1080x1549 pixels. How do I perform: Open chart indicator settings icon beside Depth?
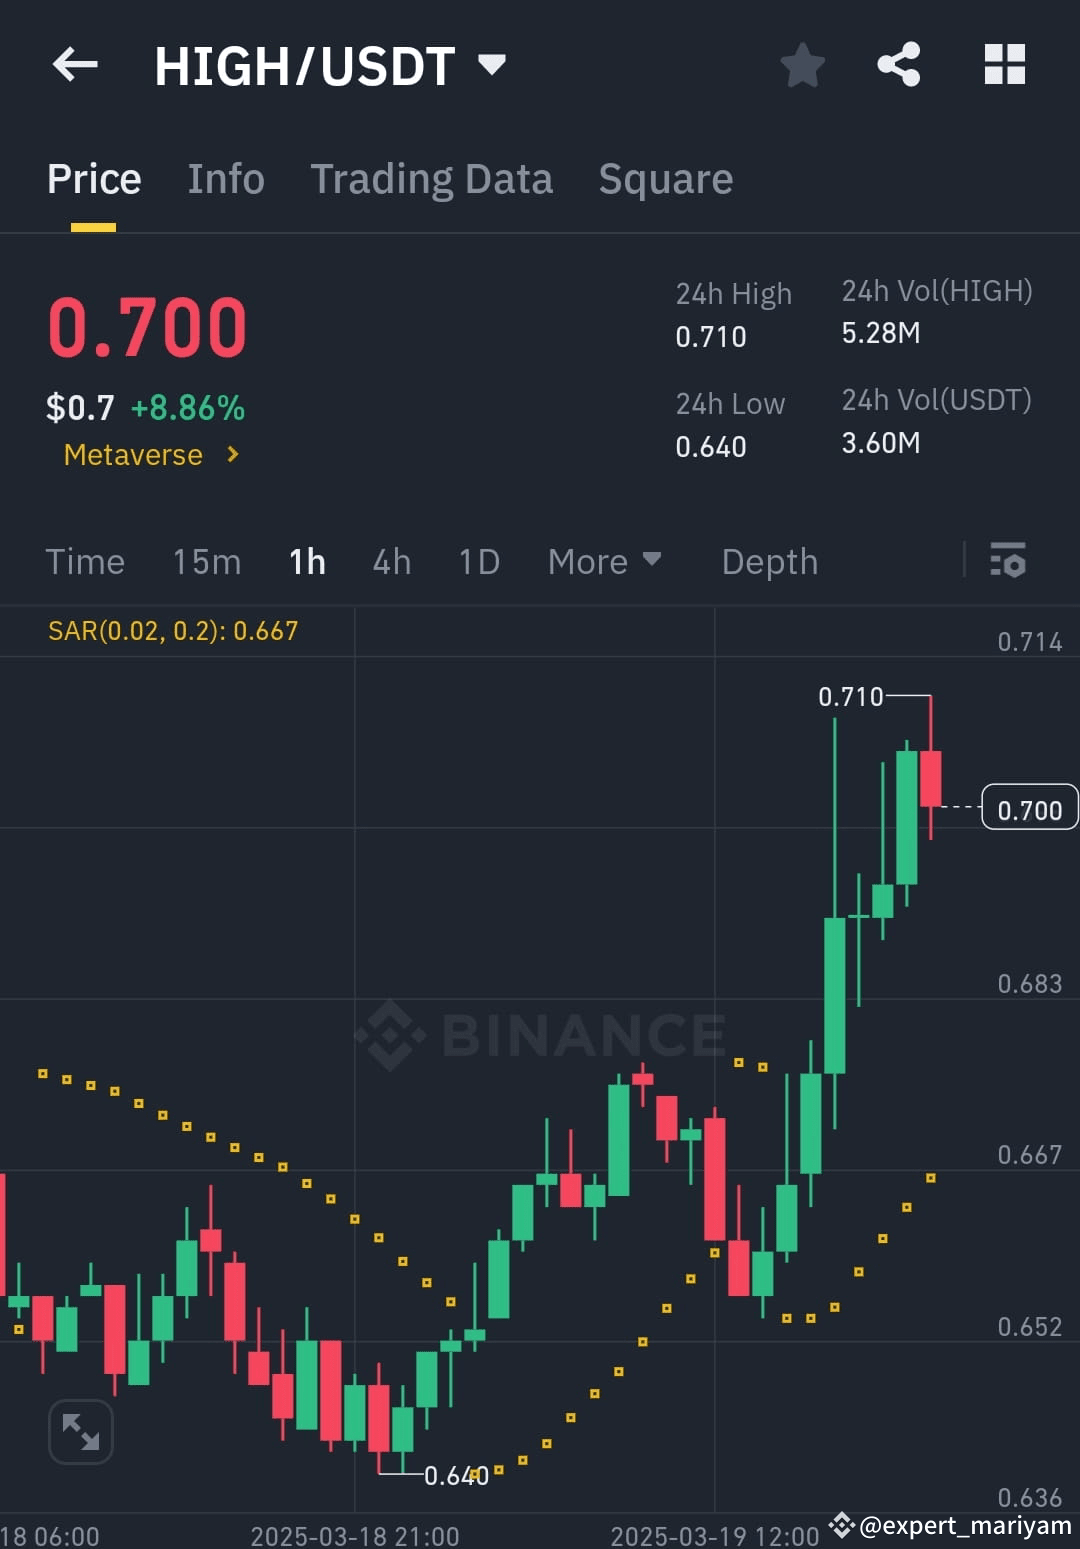[x=1009, y=561]
